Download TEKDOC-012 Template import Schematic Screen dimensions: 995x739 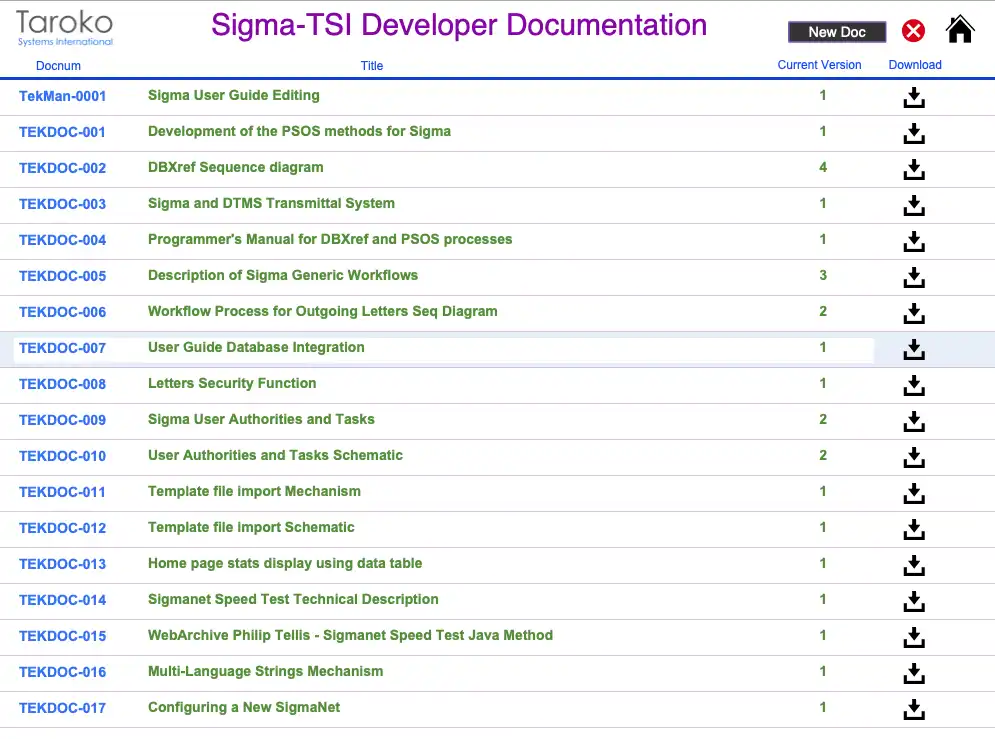[914, 529]
